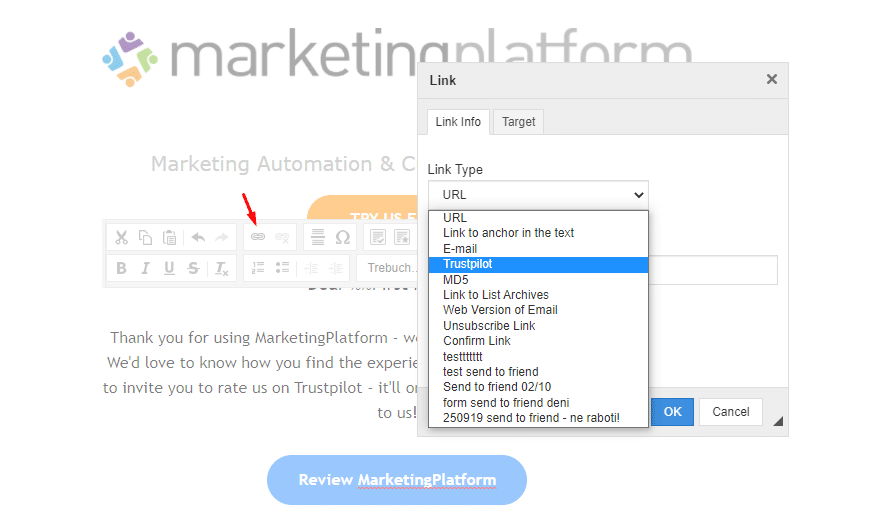The height and width of the screenshot is (529, 875).
Task: Confirm the dialog with OK
Action: (672, 412)
